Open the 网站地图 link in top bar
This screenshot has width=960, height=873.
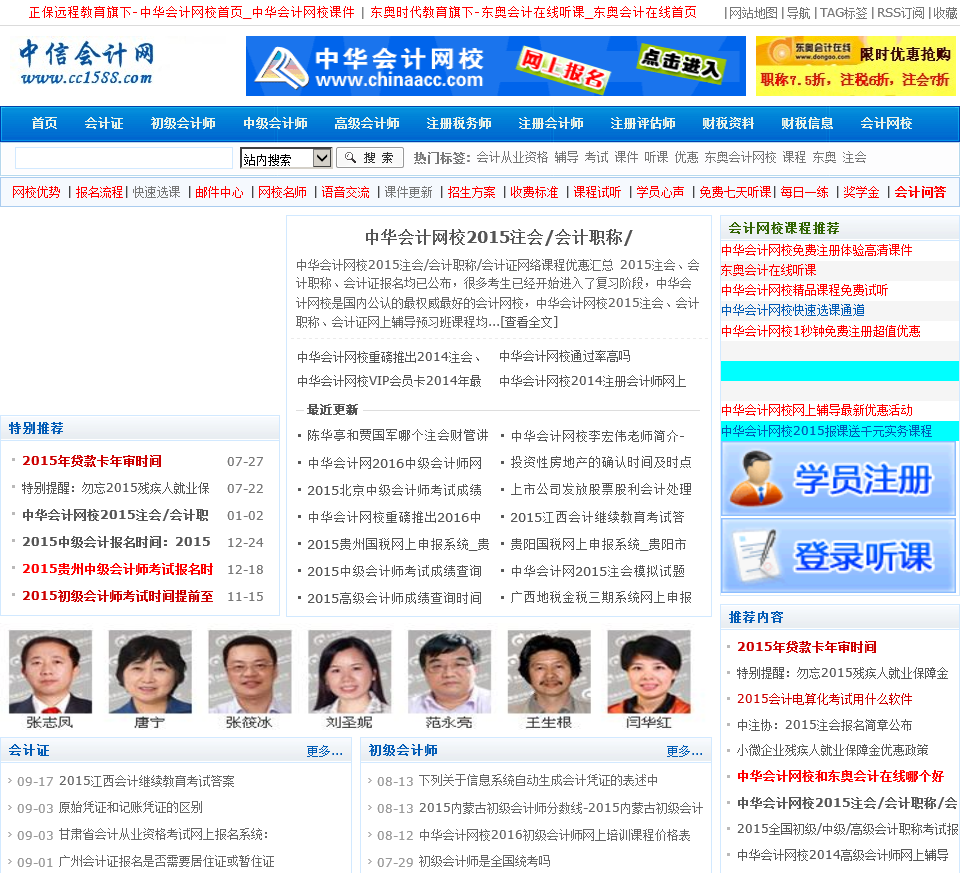753,13
